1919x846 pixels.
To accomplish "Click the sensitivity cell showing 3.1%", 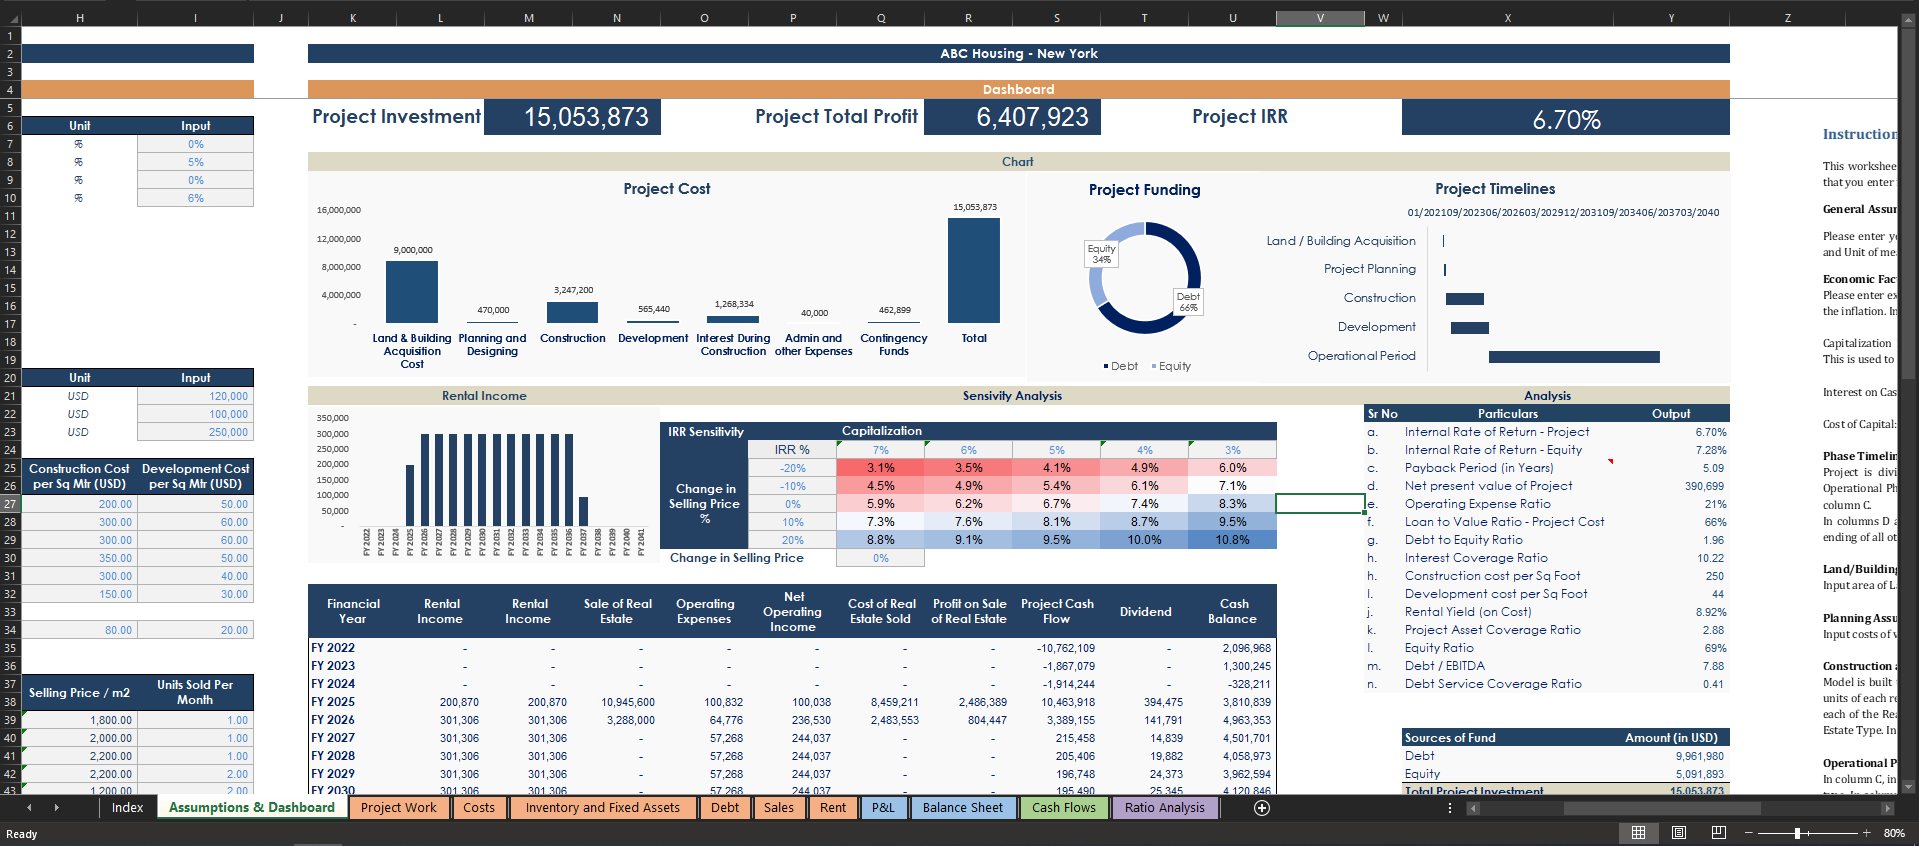I will click(x=880, y=468).
